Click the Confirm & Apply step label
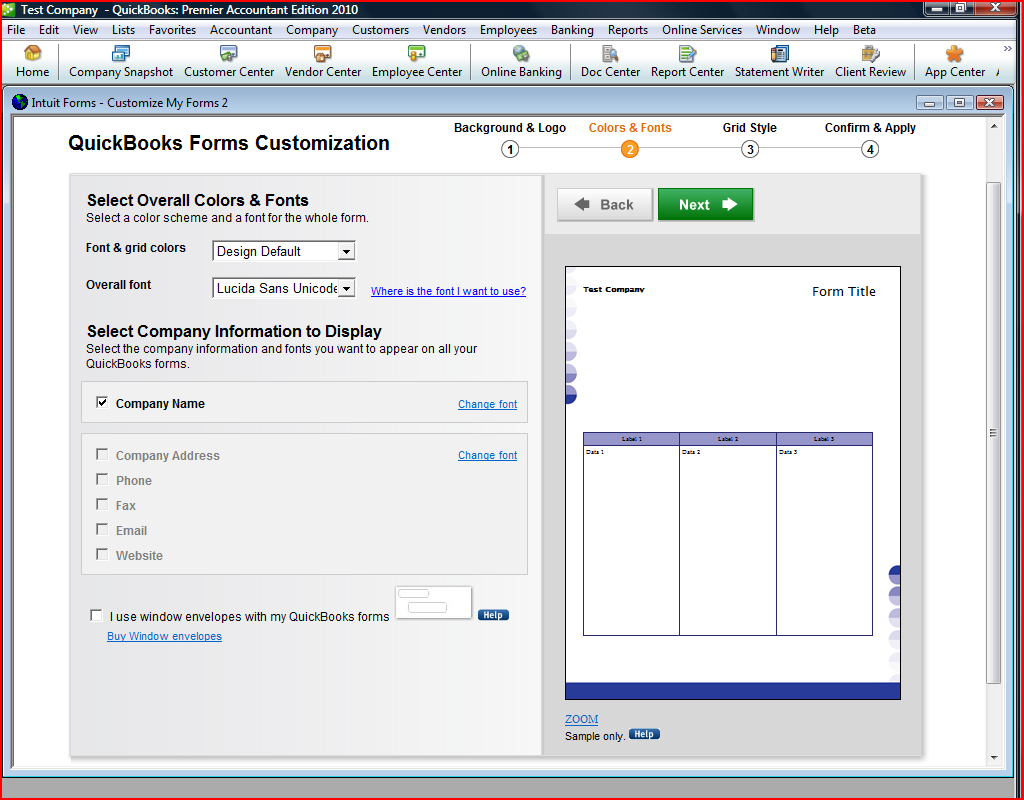1024x800 pixels. click(870, 128)
